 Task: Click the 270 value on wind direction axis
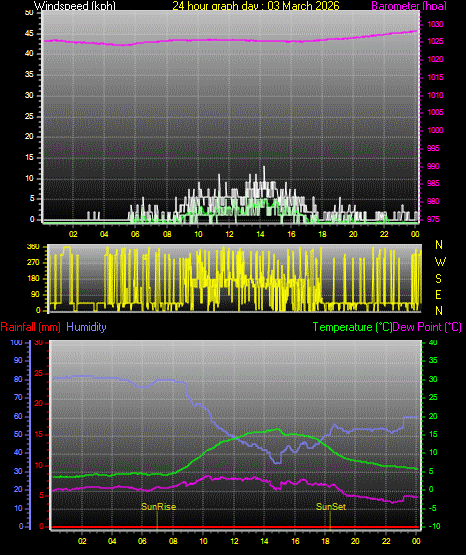pyautogui.click(x=33, y=263)
